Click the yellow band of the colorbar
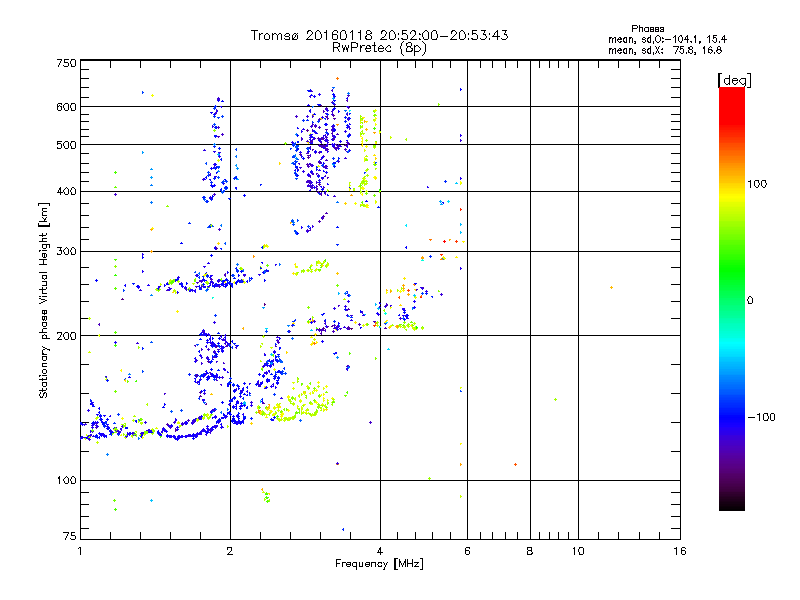800x600 pixels. [732, 196]
